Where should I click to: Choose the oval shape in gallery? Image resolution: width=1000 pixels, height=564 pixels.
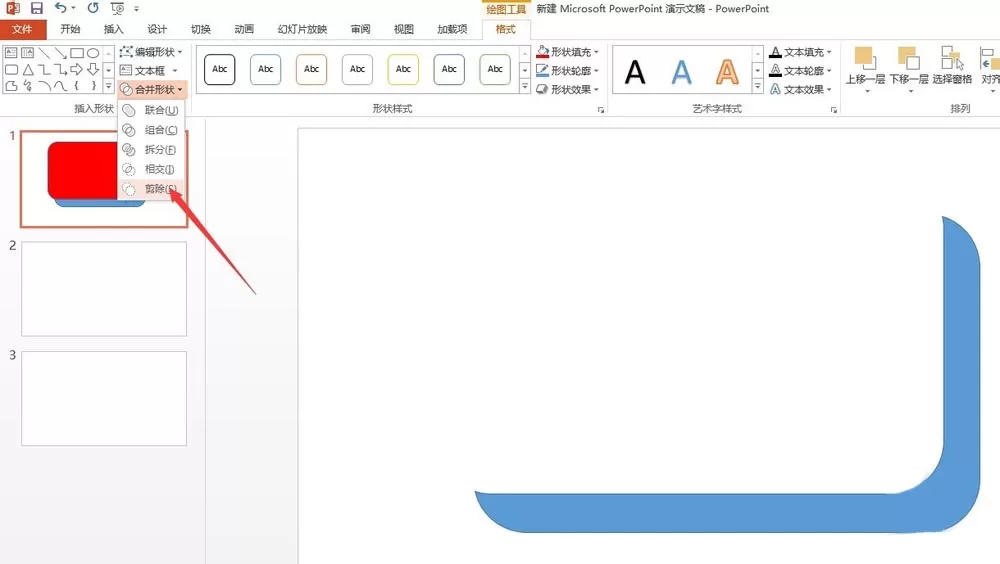93,53
